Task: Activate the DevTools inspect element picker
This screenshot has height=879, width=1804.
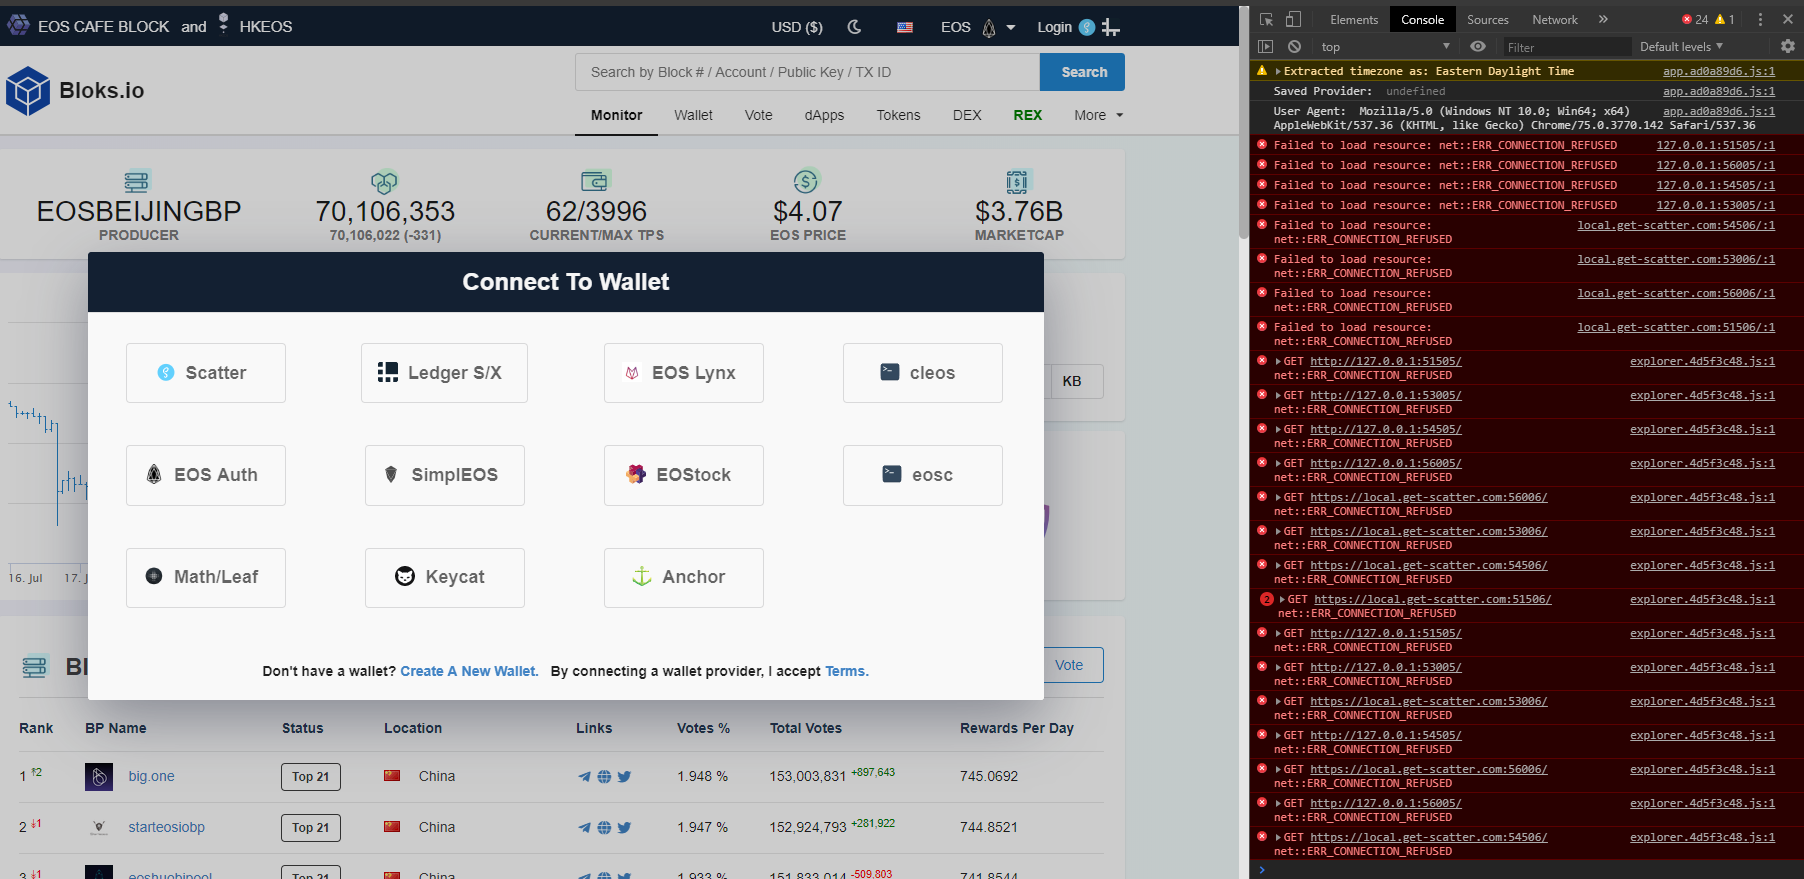Action: point(1266,19)
